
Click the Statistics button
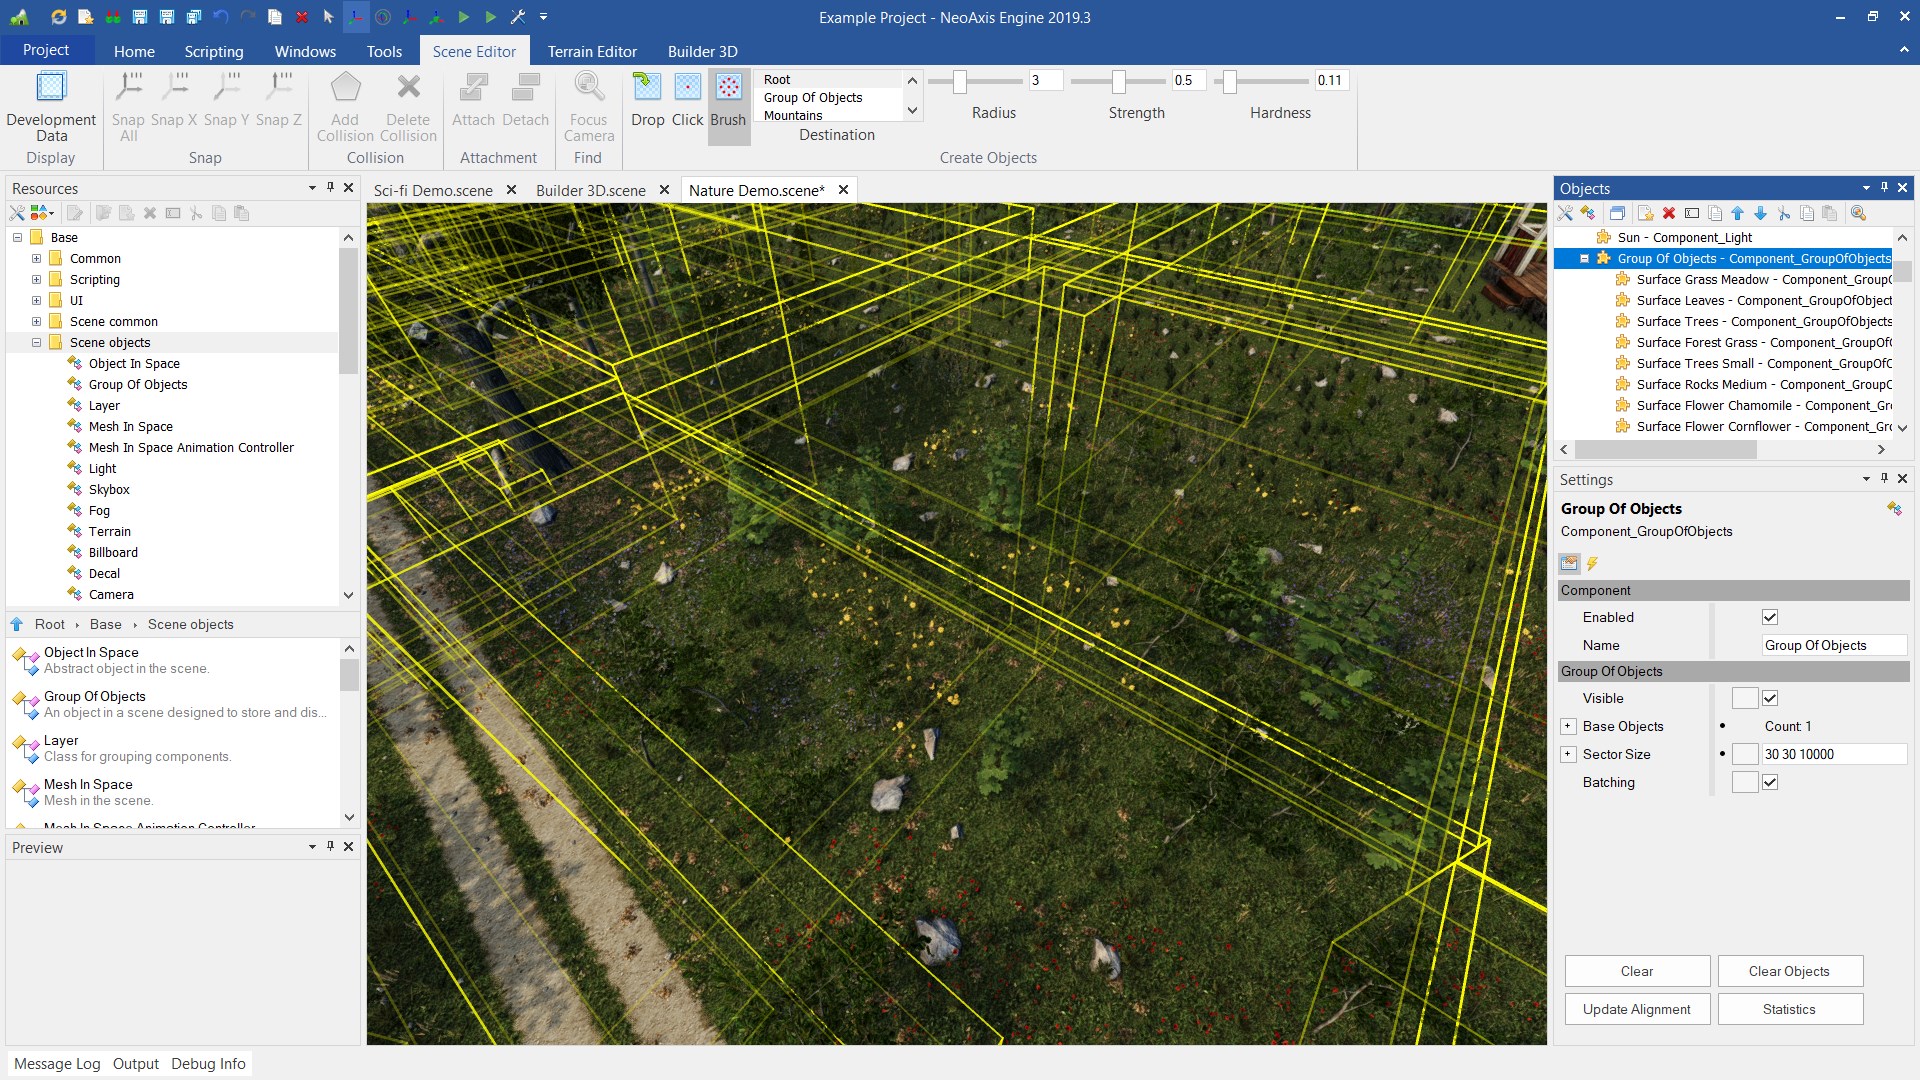point(1789,1009)
